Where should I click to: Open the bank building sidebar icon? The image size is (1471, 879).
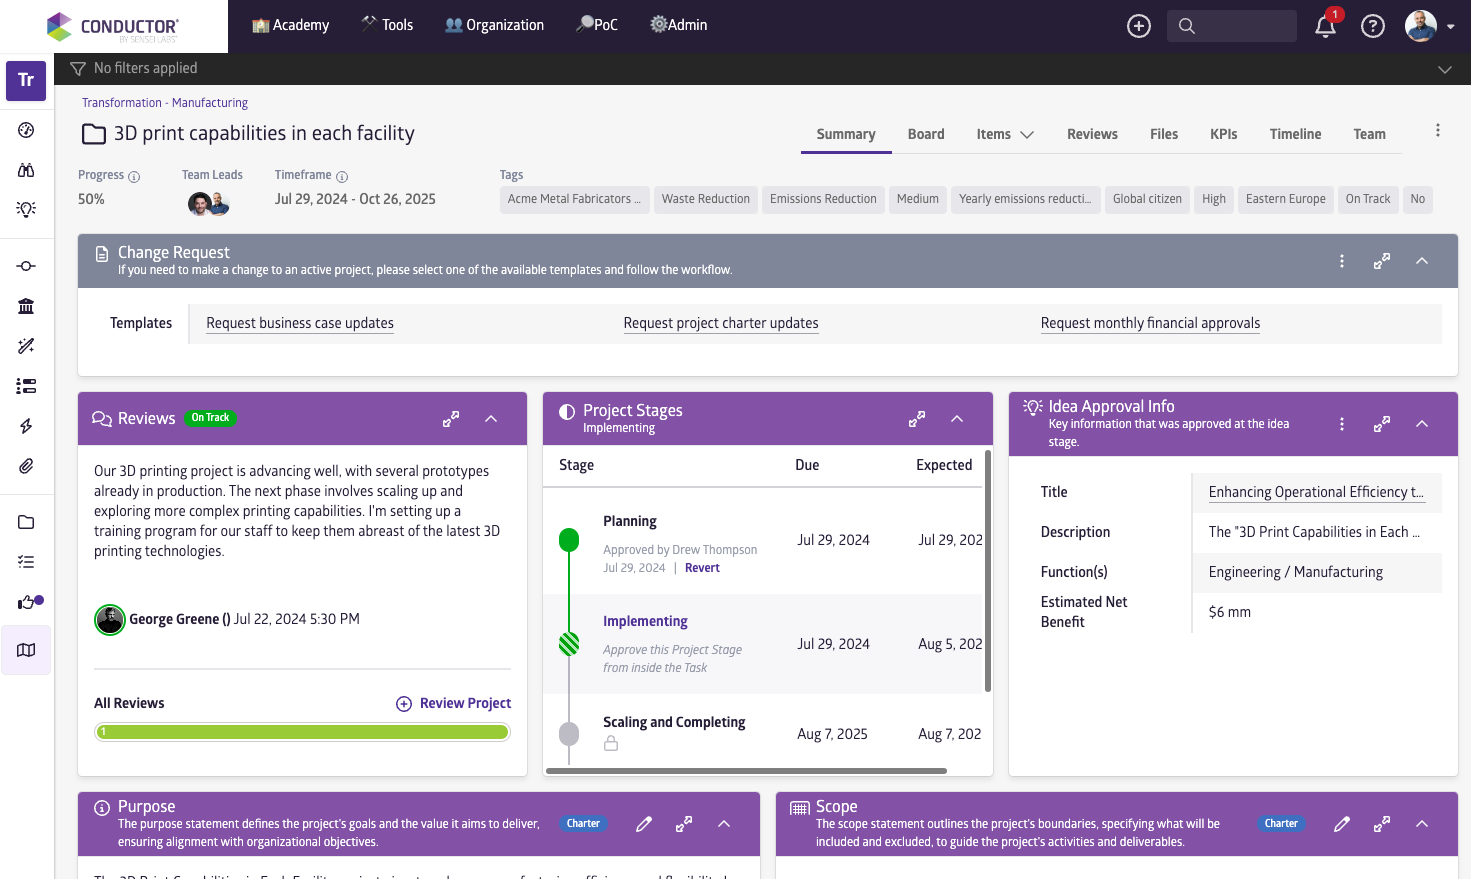point(26,306)
